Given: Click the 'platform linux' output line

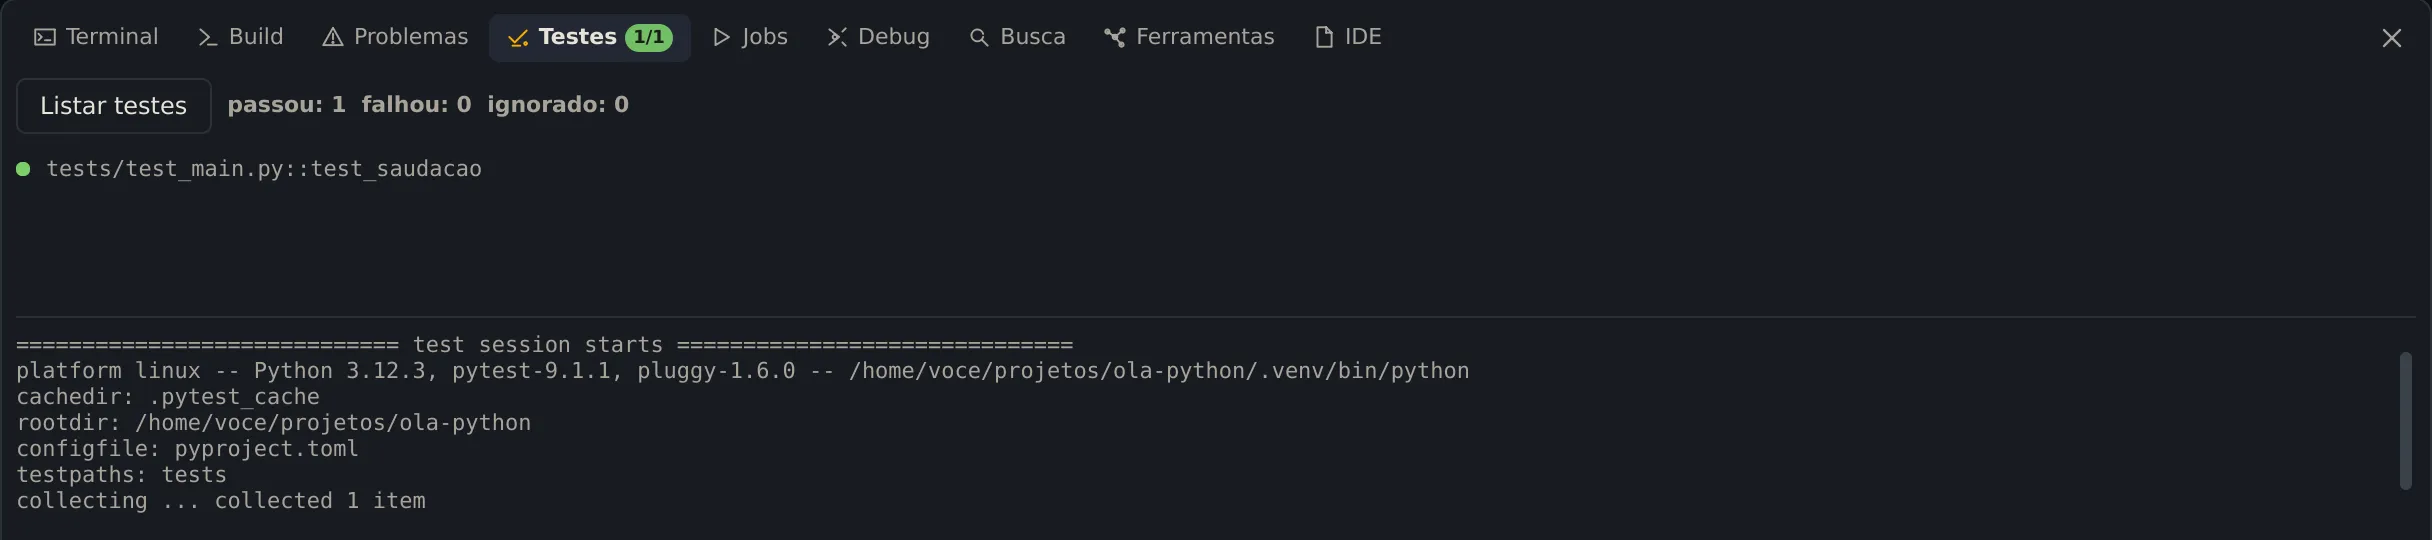Looking at the screenshot, I should click(742, 371).
